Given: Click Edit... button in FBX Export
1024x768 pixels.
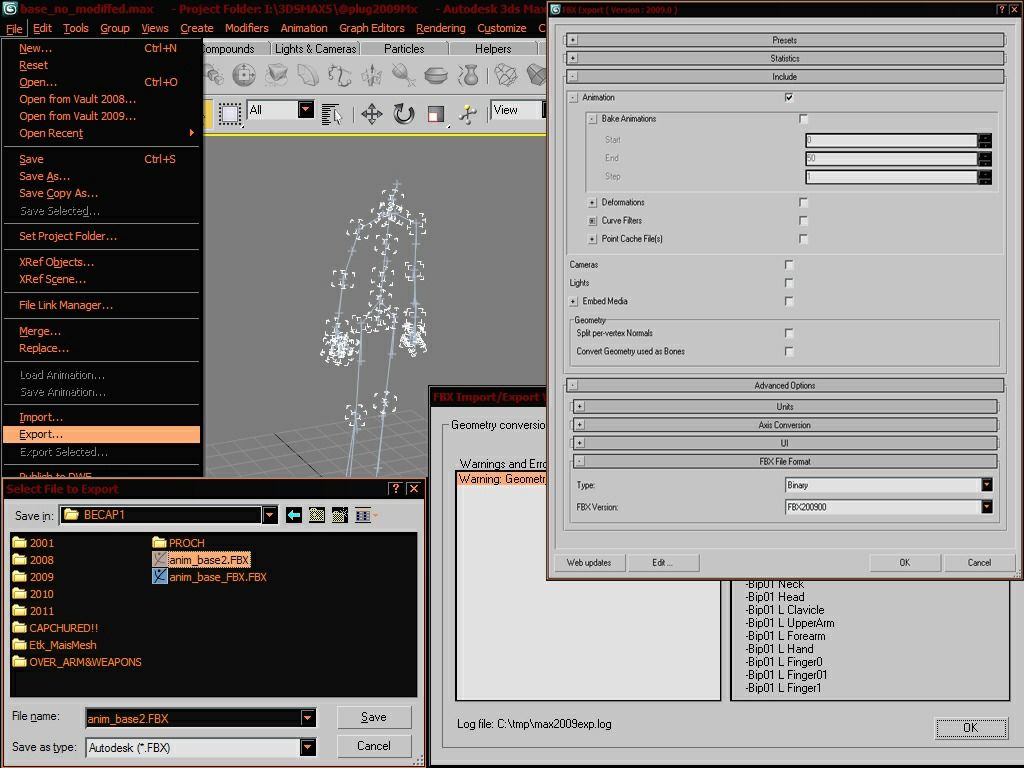Looking at the screenshot, I should pos(663,562).
